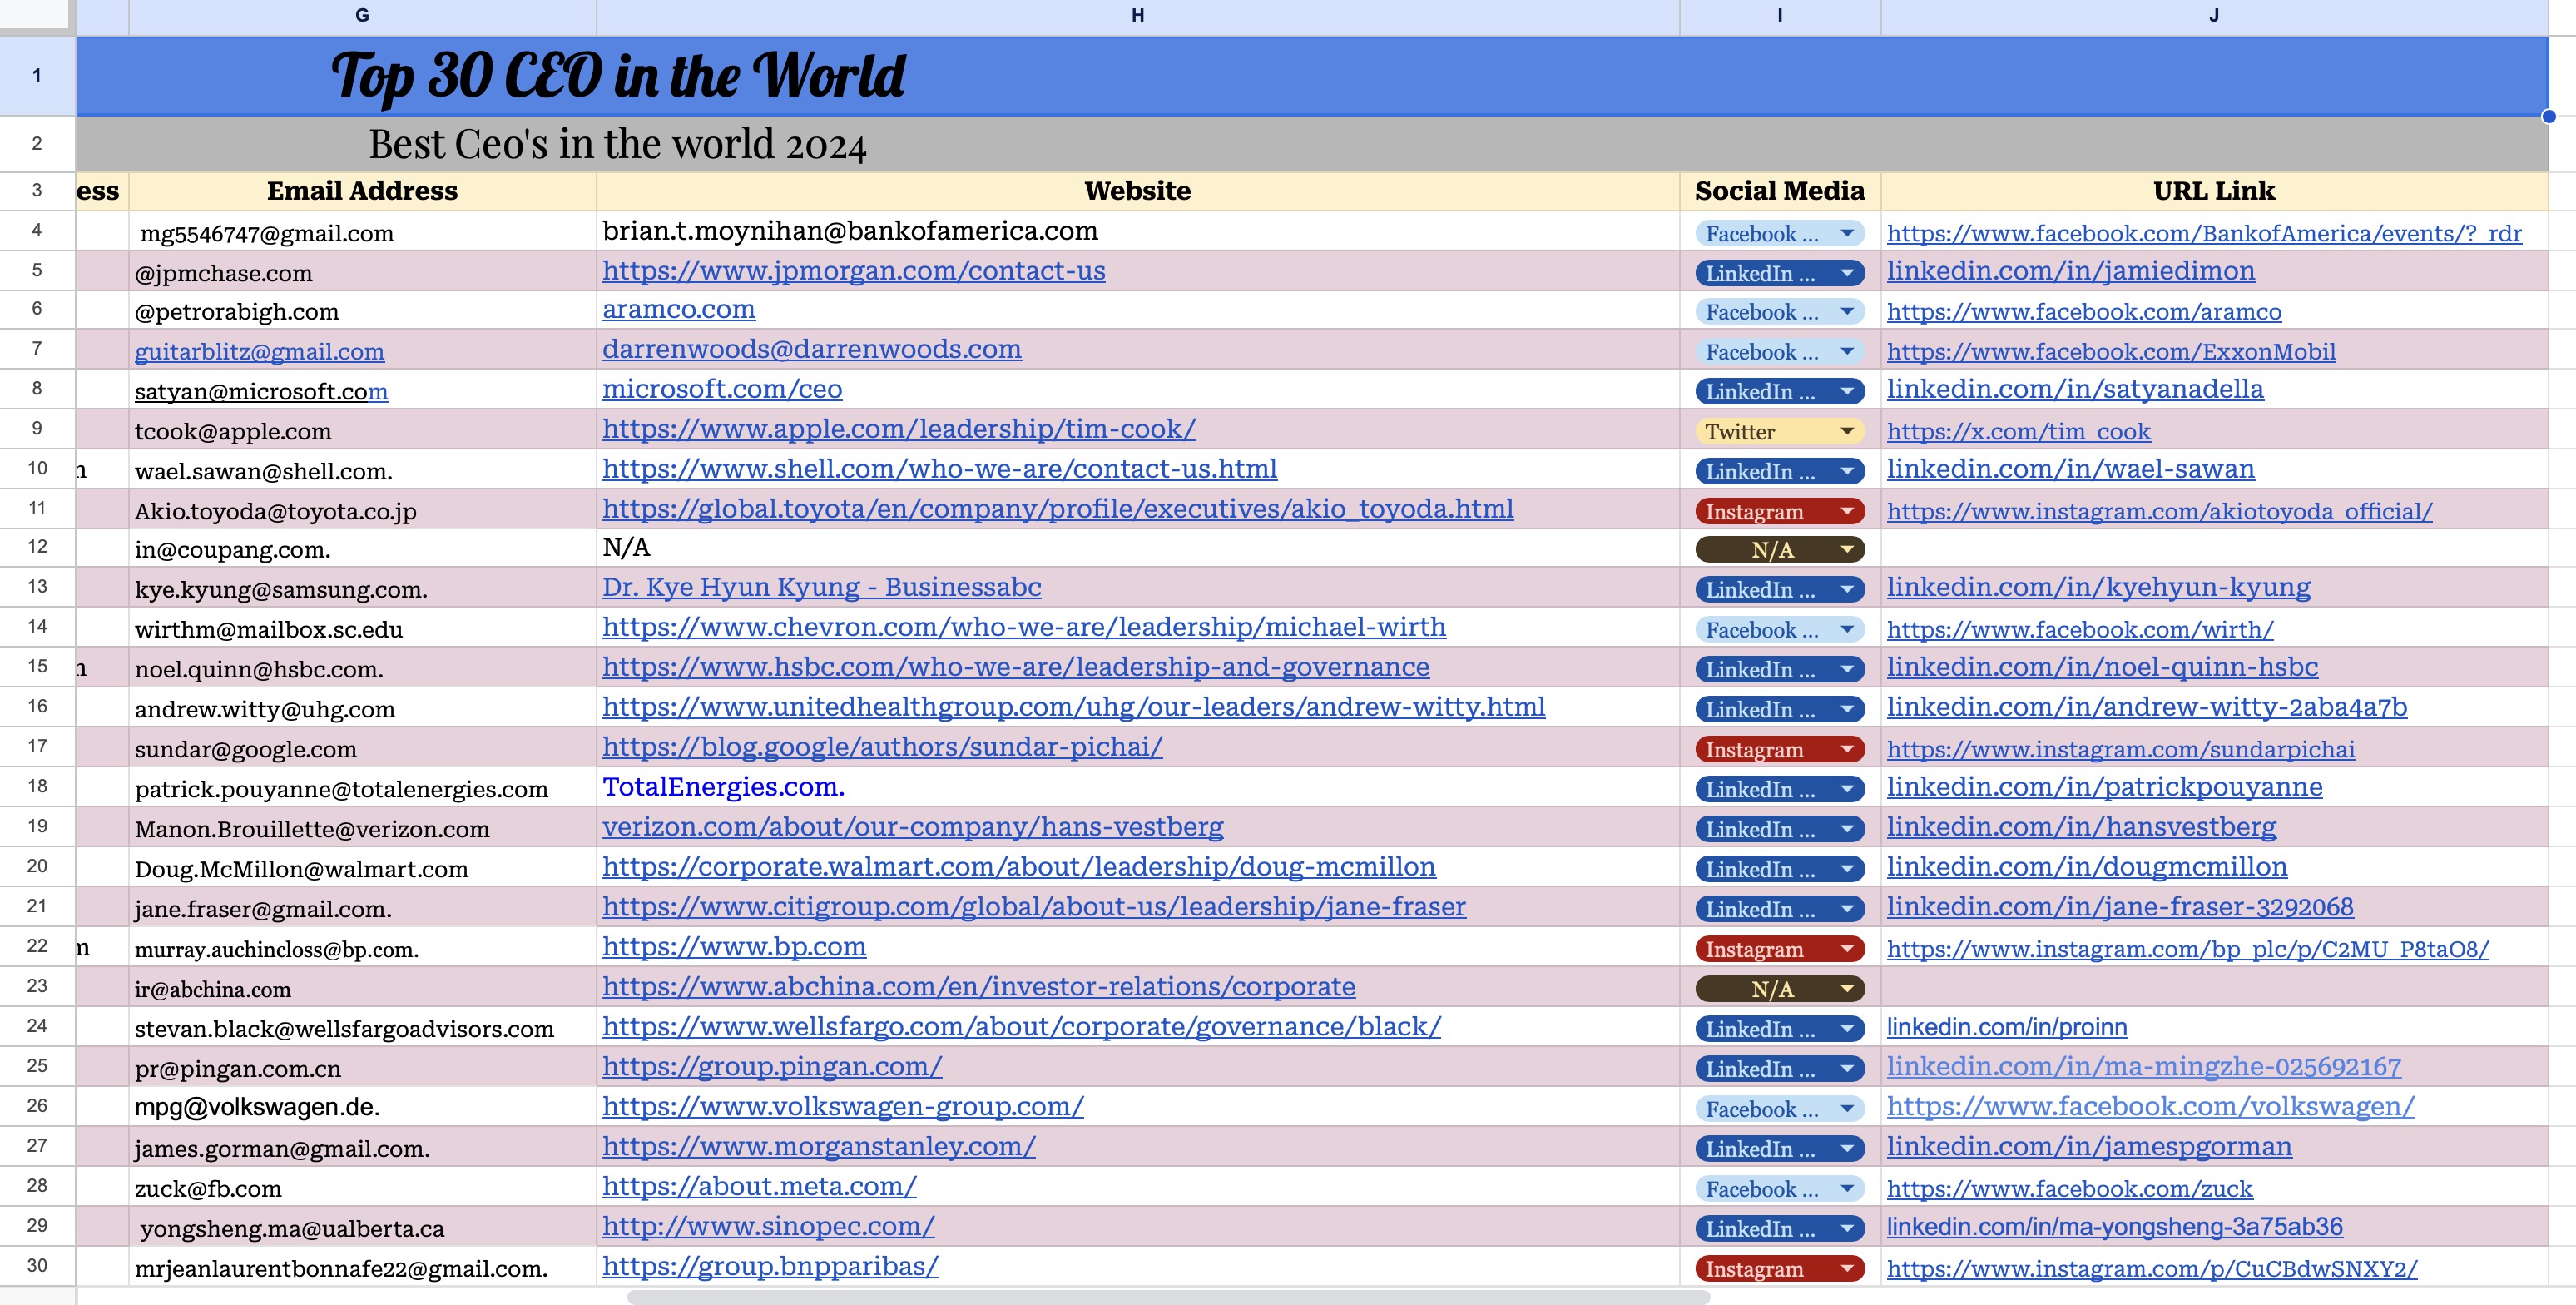This screenshot has height=1305, width=2576.
Task: Click the blue selection handle dot
Action: click(x=2548, y=116)
